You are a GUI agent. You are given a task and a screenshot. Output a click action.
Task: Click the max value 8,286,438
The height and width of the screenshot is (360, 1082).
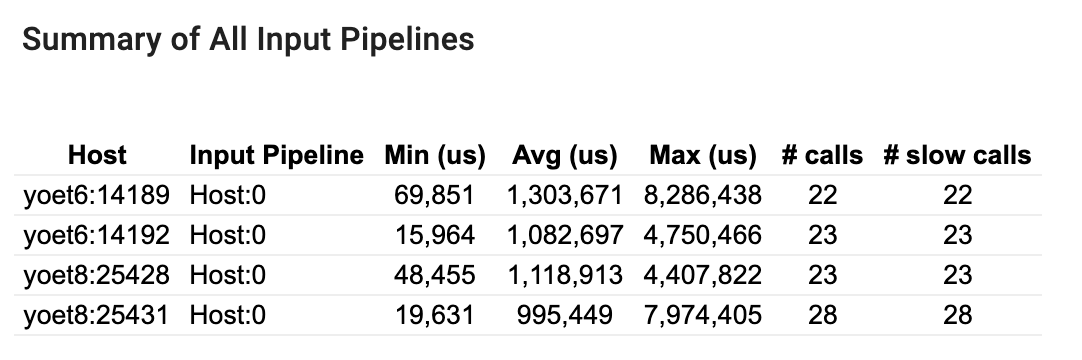702,196
